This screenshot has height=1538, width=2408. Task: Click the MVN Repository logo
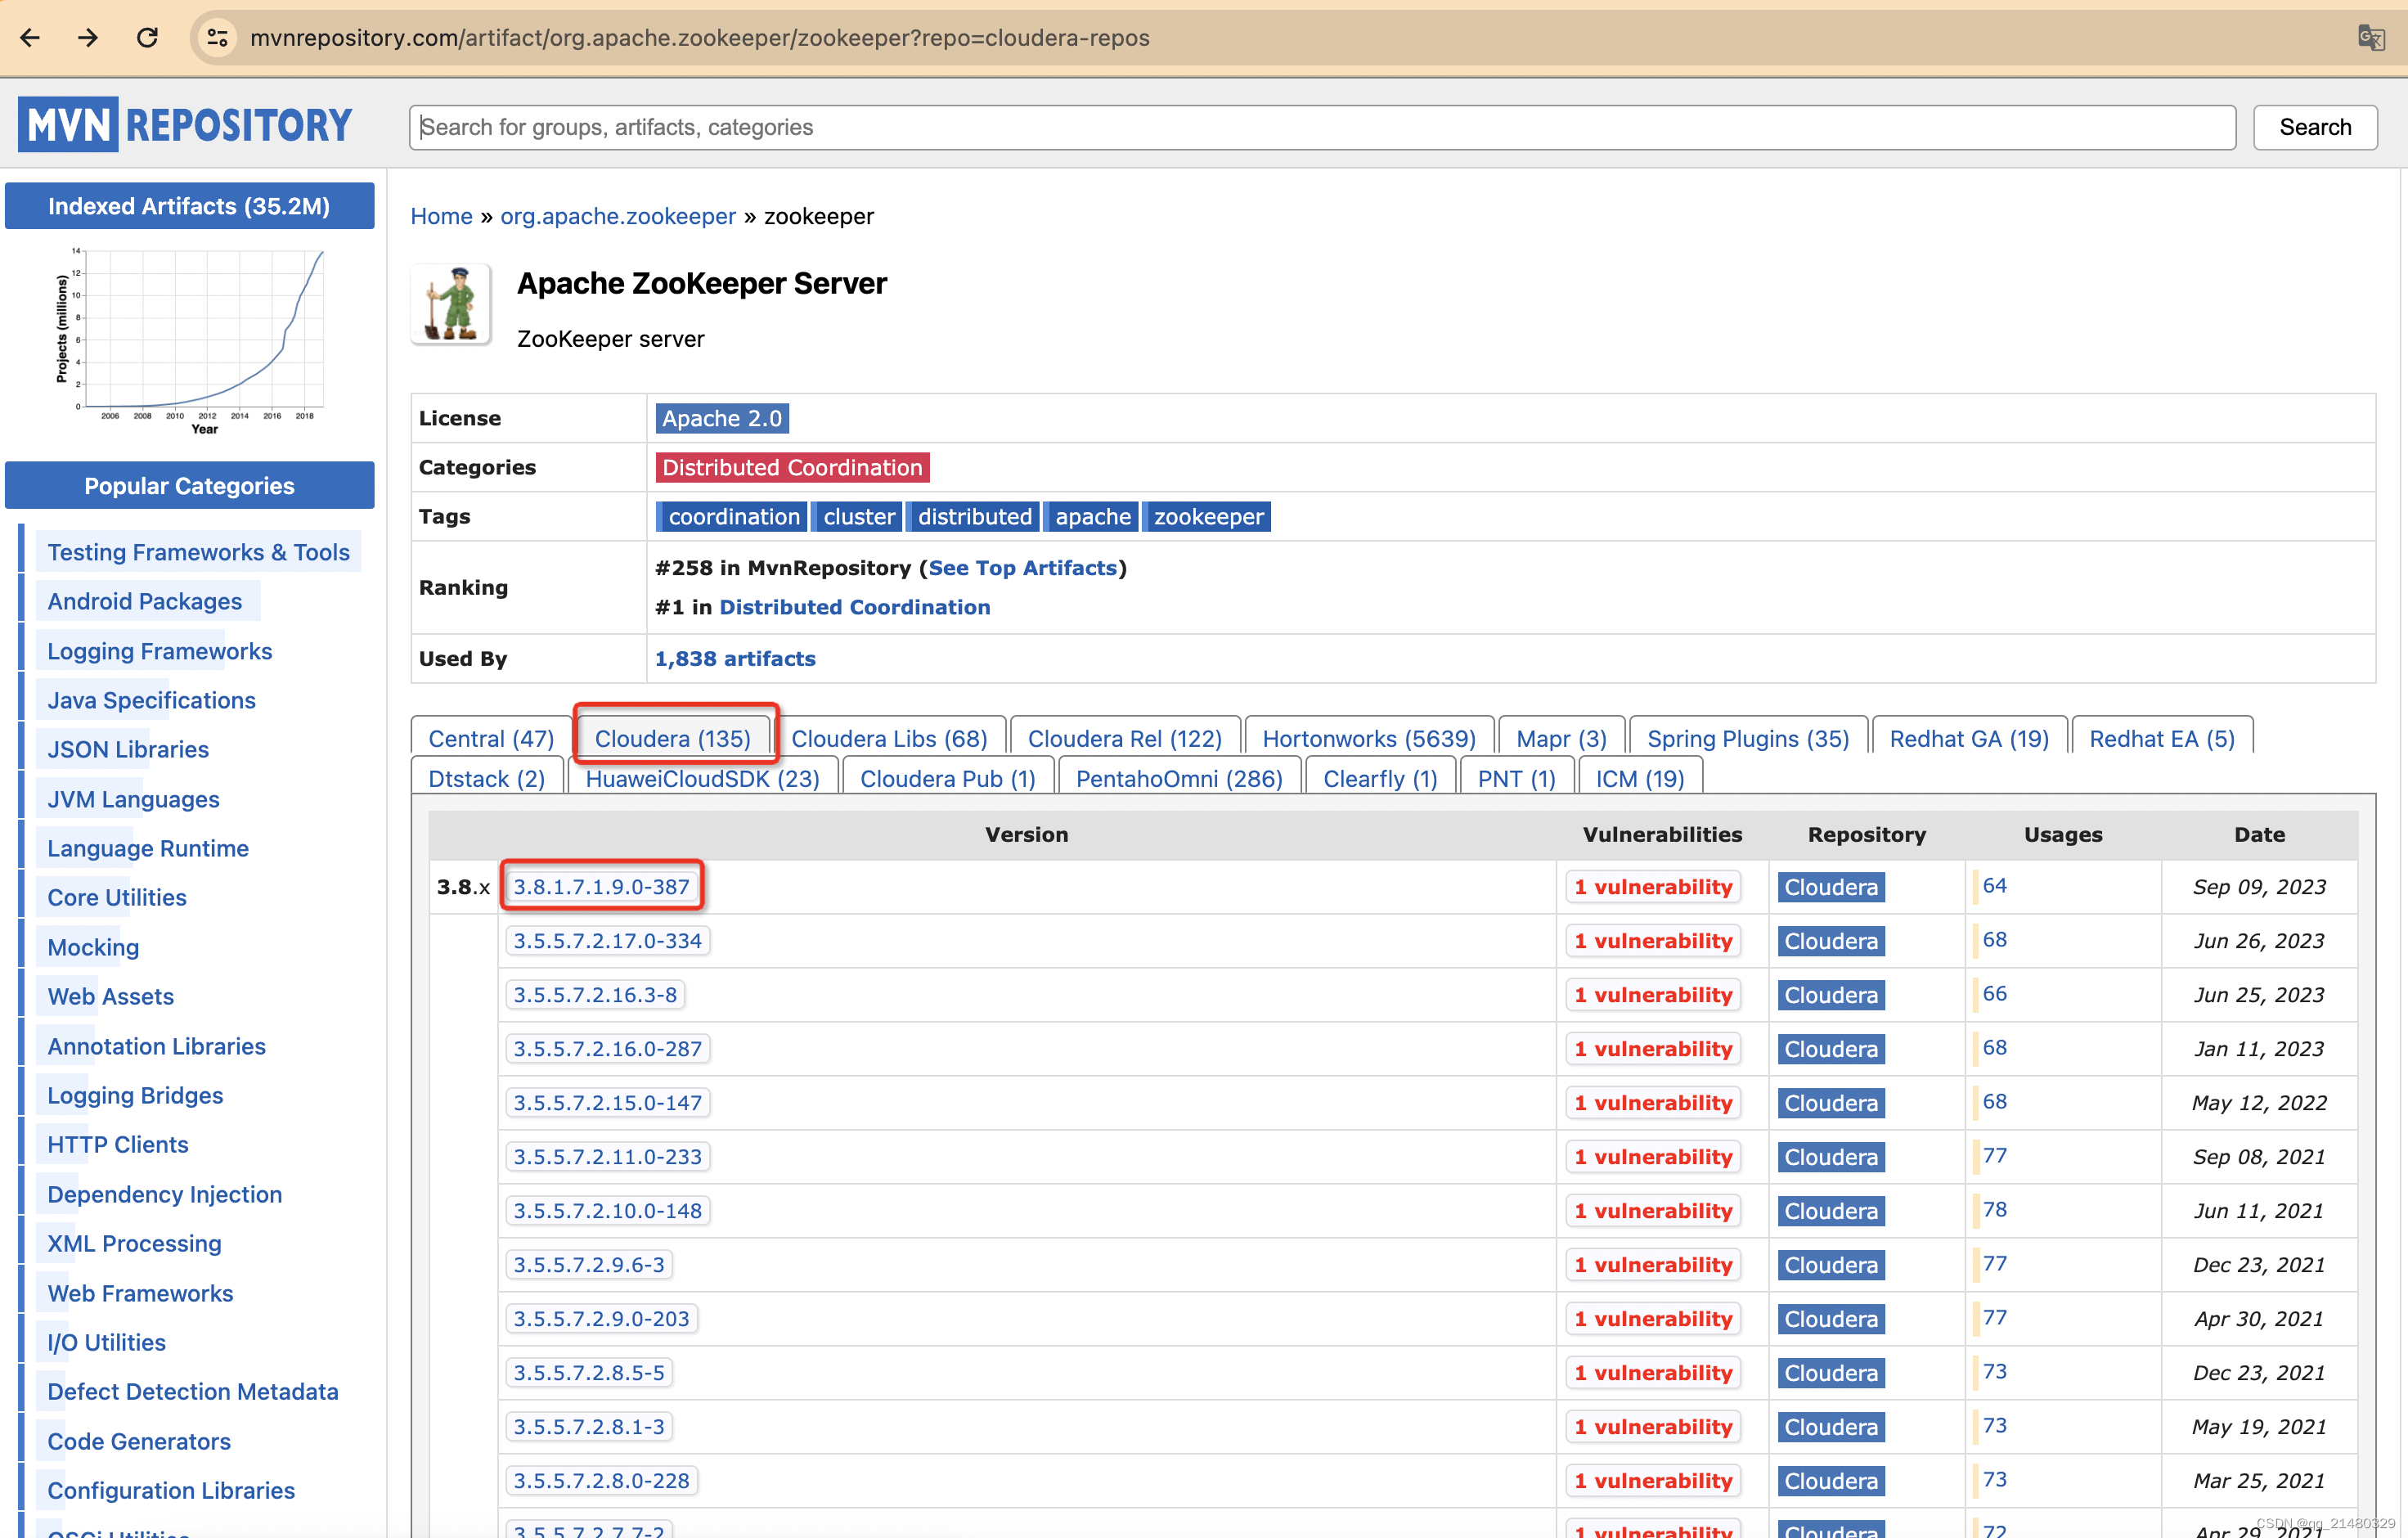[x=185, y=125]
